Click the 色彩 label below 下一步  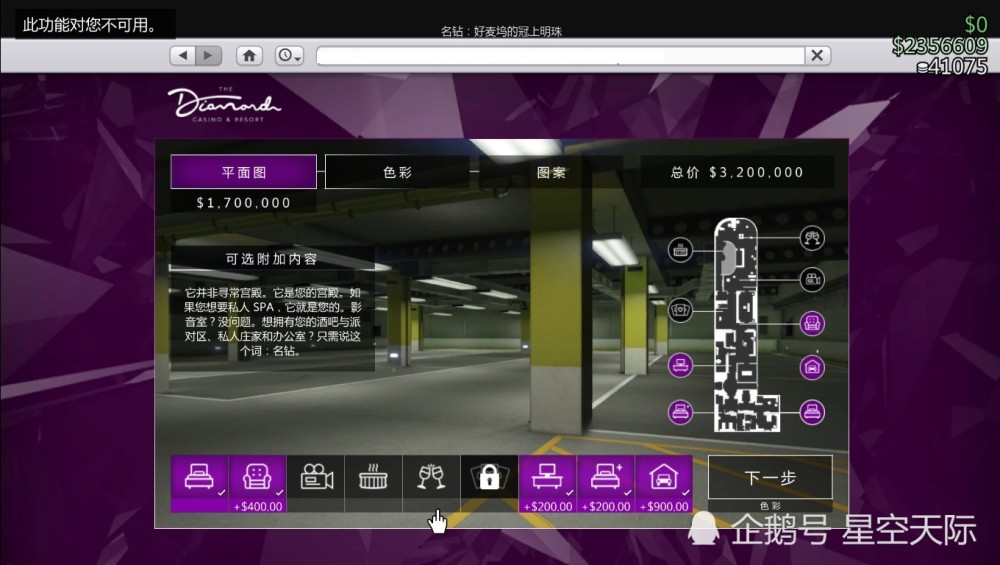point(770,506)
